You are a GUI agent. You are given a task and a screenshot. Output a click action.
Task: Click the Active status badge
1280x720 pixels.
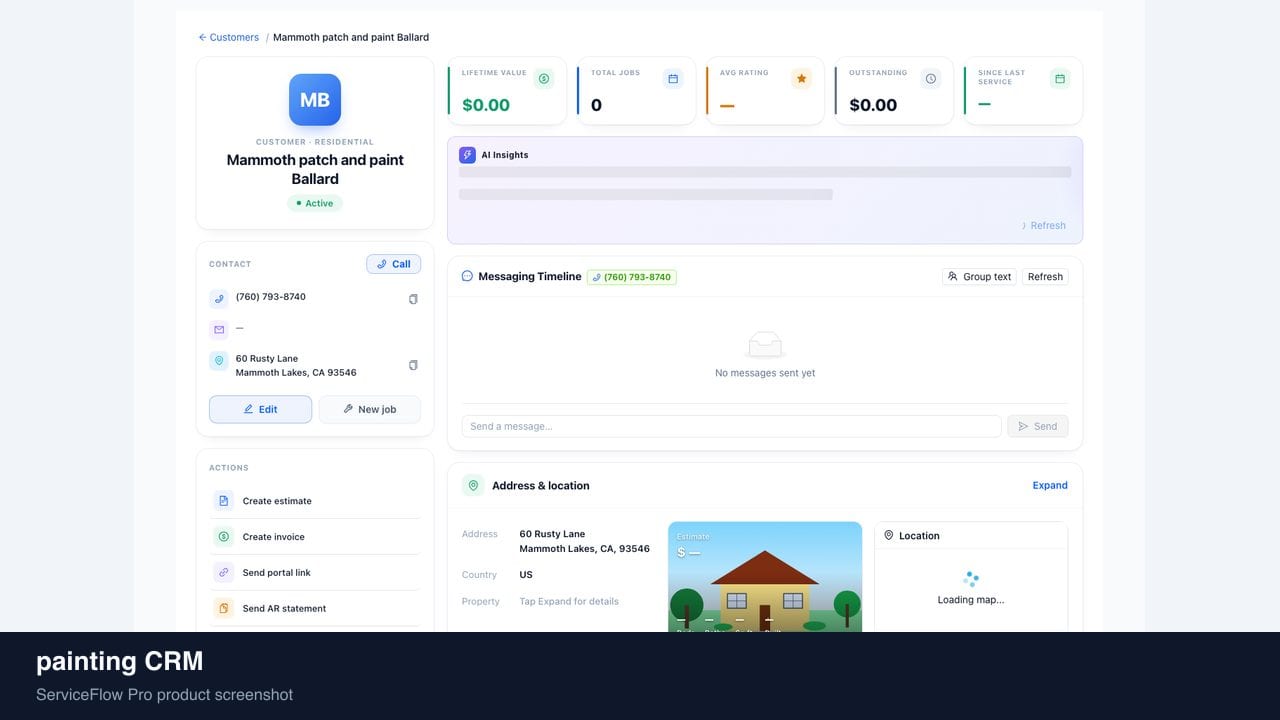(315, 203)
